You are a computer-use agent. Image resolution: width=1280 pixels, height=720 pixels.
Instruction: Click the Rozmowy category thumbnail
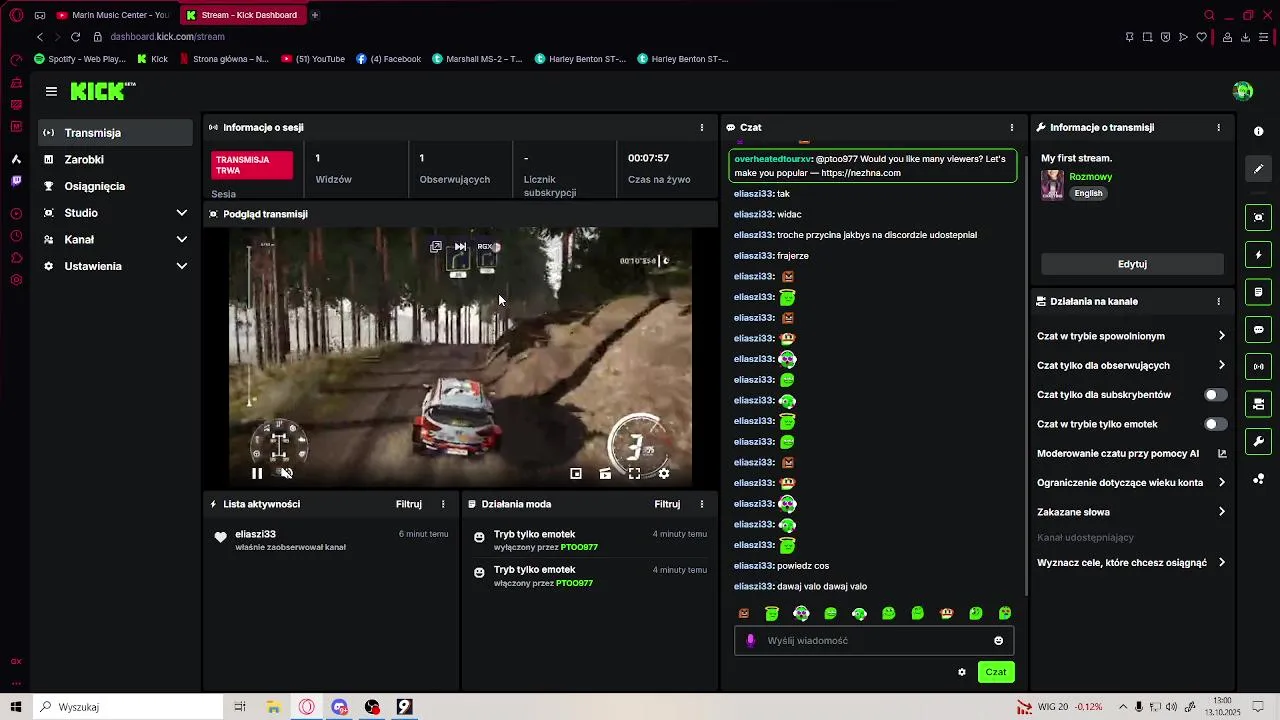[1052, 185]
